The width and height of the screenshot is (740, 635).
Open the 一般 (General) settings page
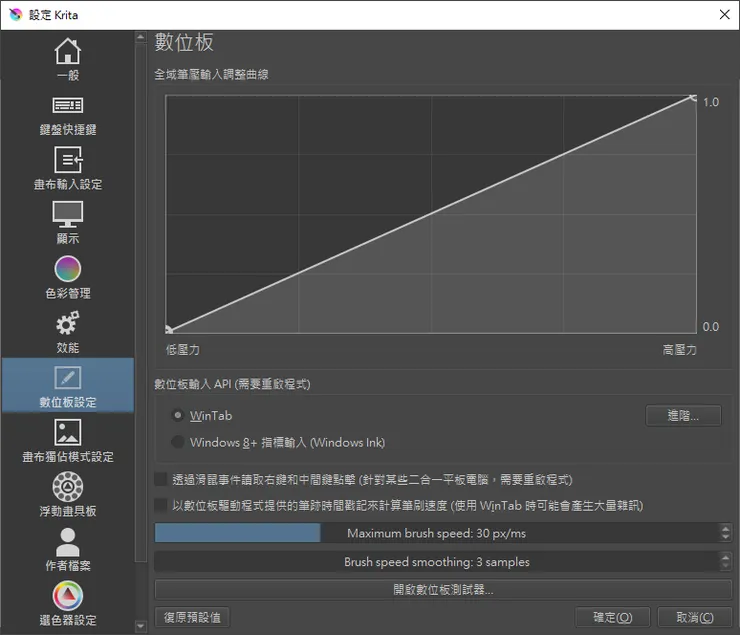tap(67, 58)
